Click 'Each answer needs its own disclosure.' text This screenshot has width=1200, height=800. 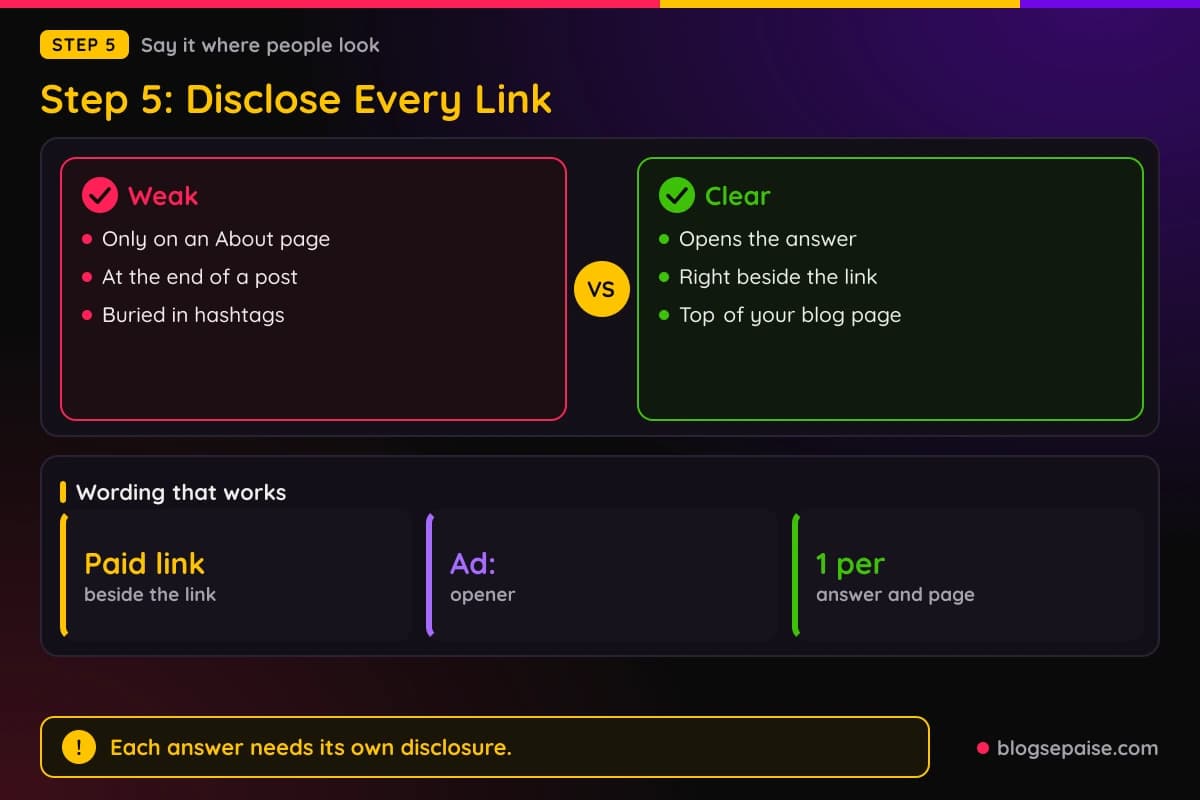click(311, 747)
